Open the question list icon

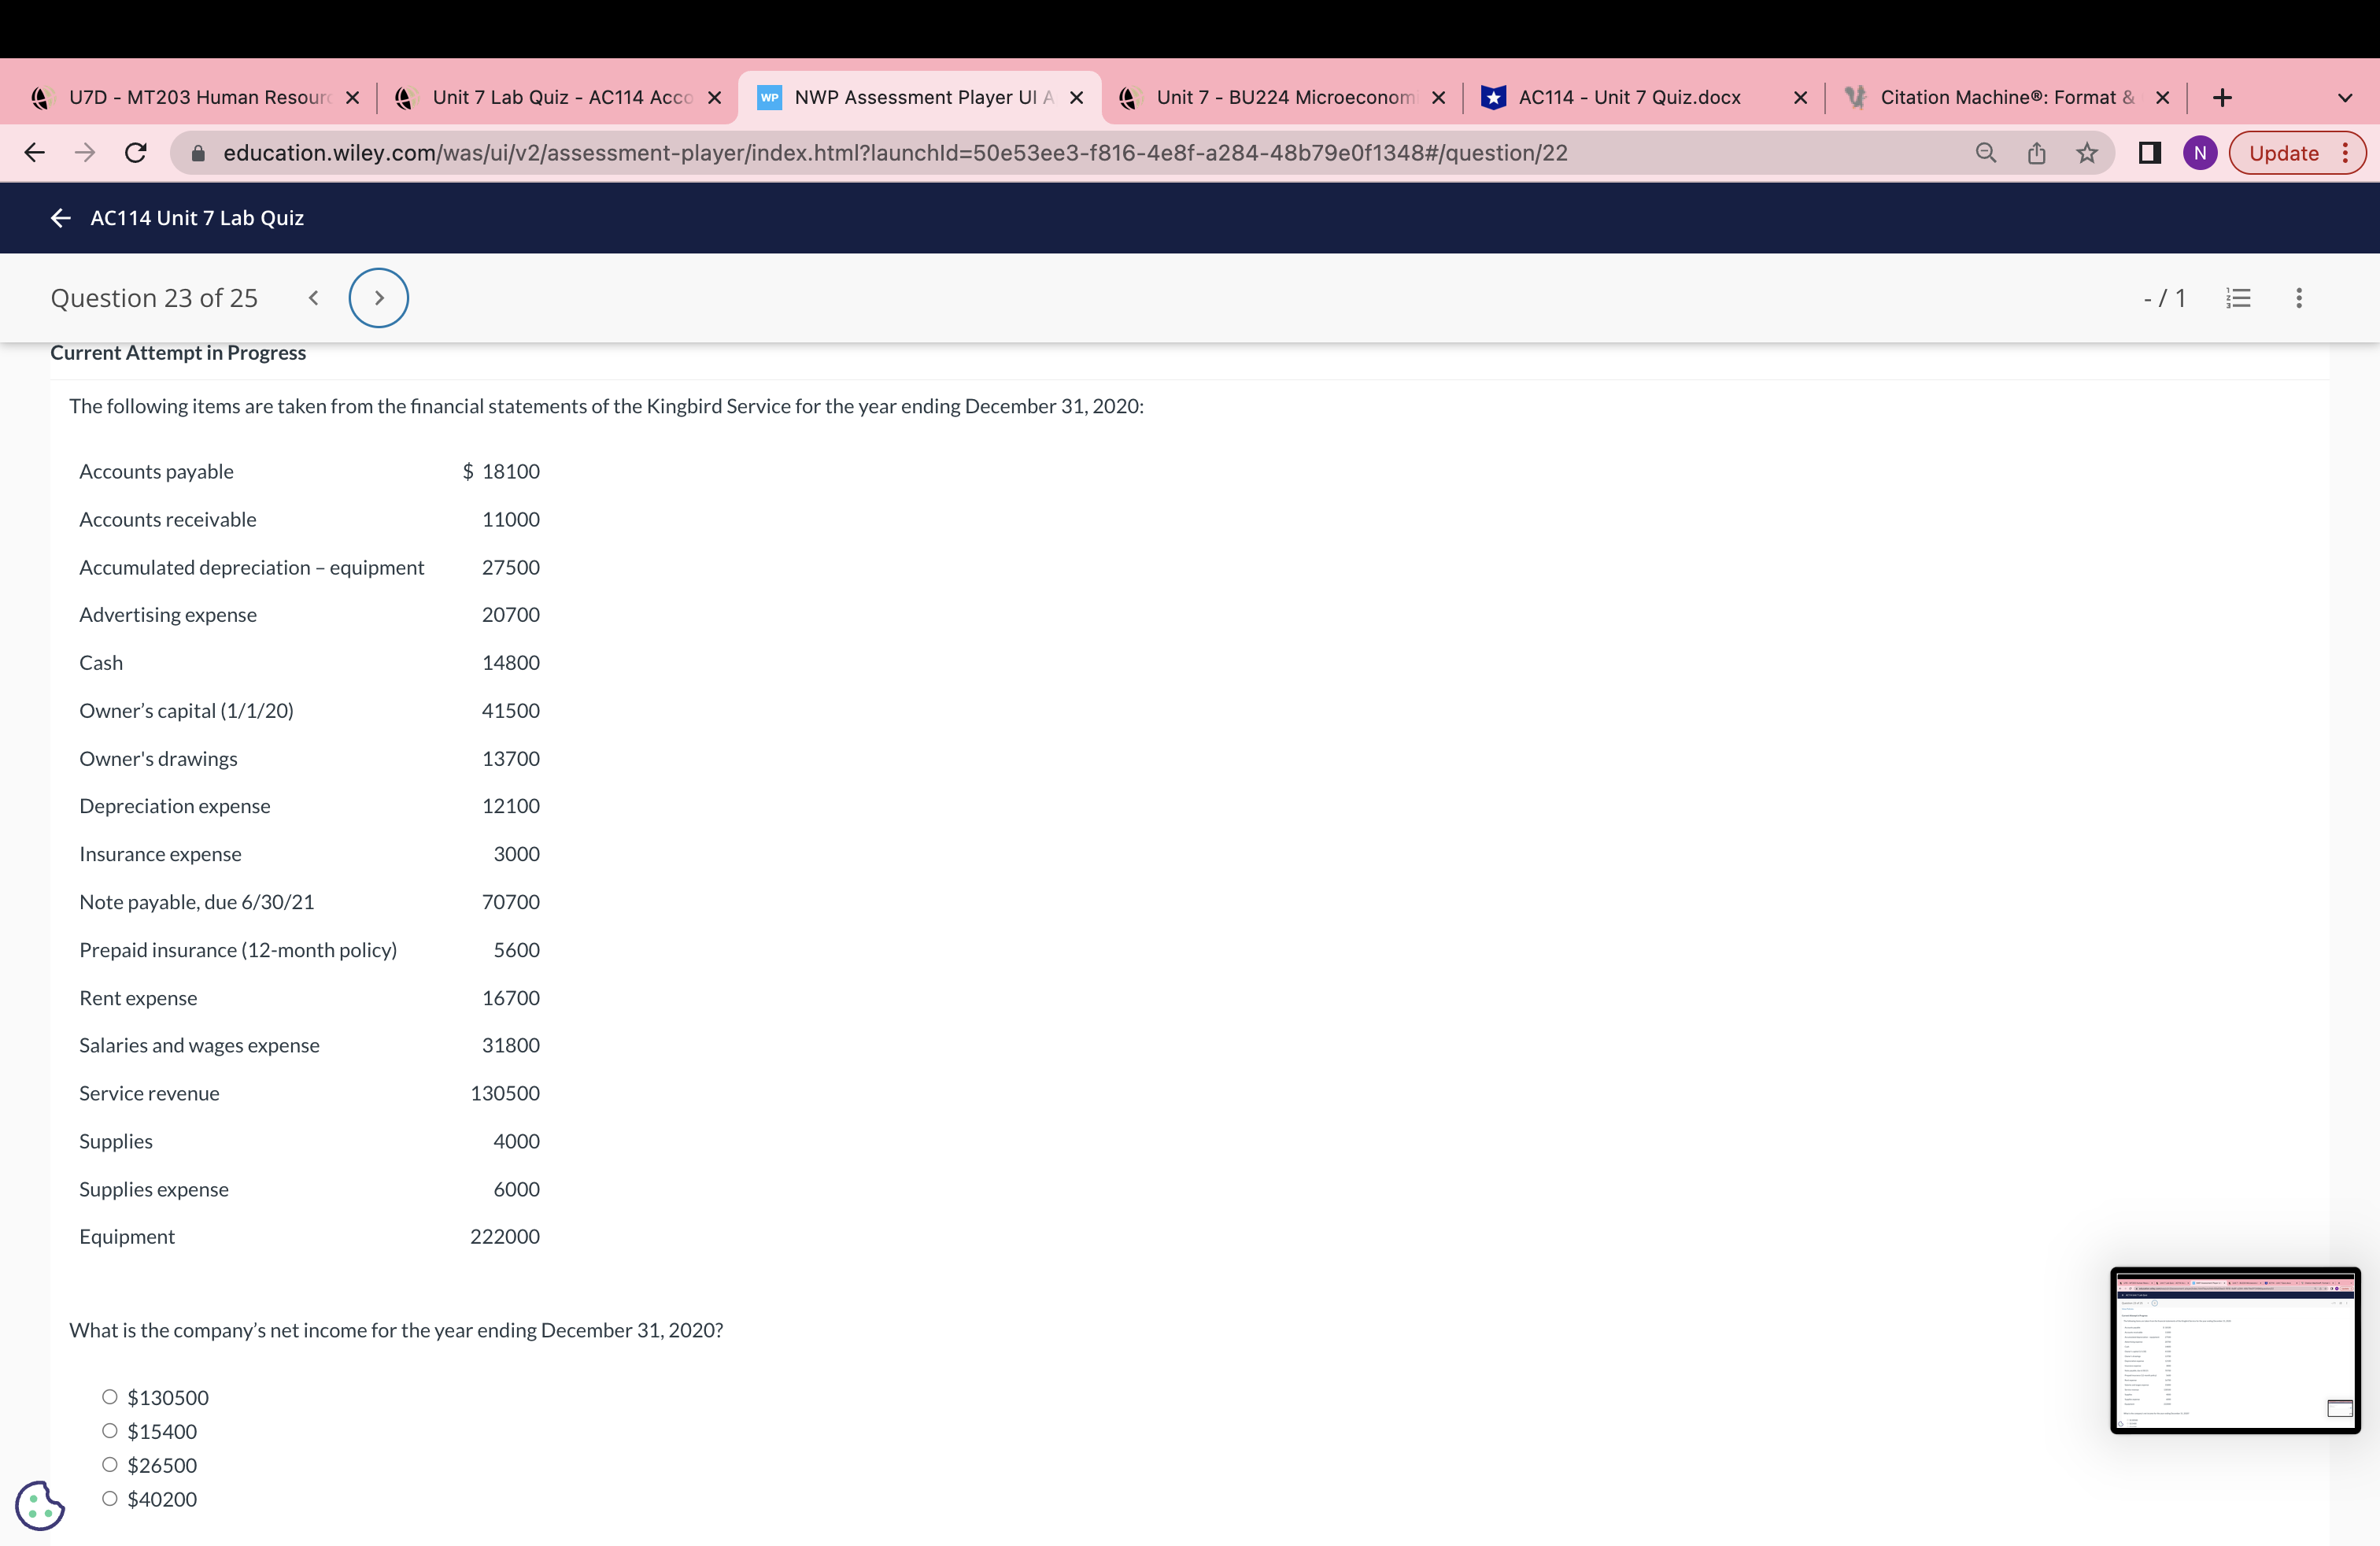coord(2237,297)
